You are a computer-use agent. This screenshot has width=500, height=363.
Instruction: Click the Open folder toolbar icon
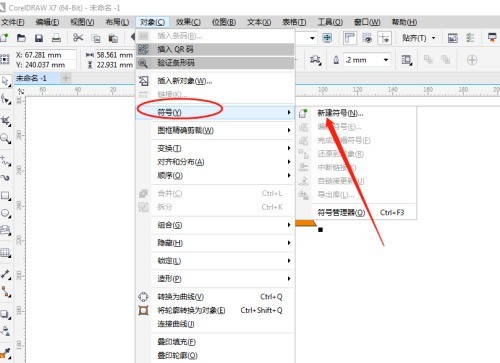pos(21,38)
